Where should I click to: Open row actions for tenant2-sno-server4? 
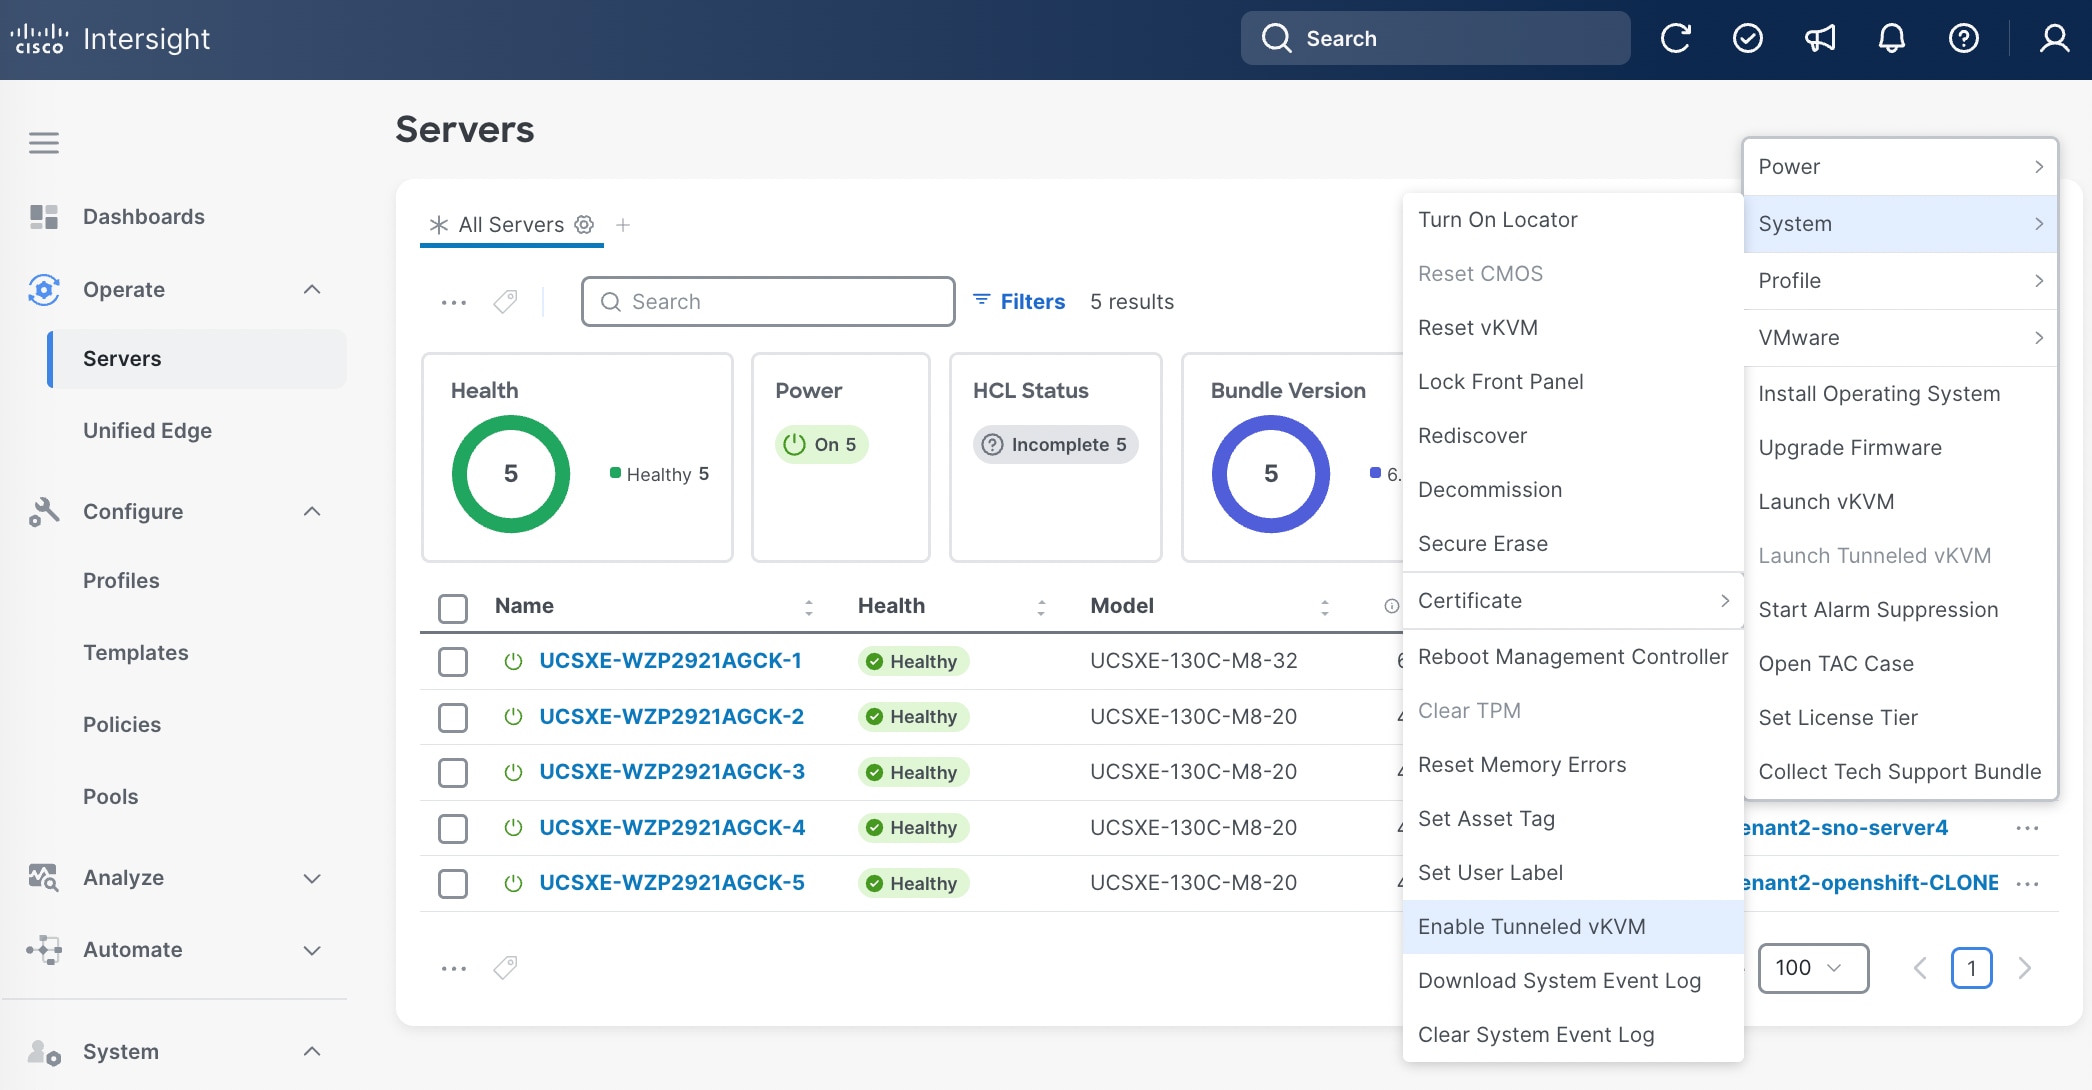[2028, 828]
